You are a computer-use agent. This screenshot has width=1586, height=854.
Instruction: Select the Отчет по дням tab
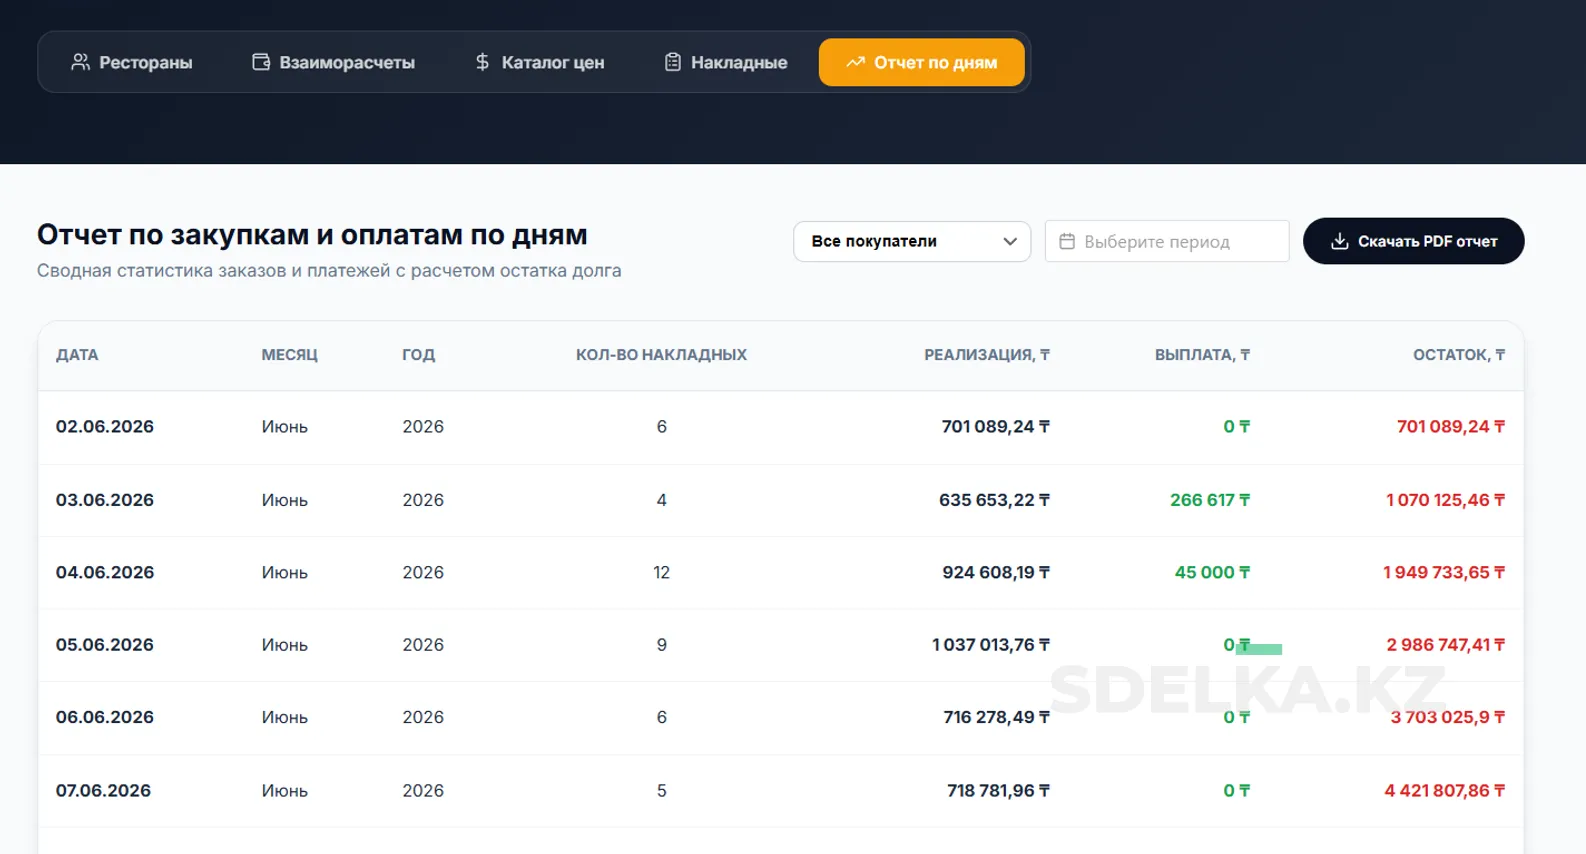922,62
